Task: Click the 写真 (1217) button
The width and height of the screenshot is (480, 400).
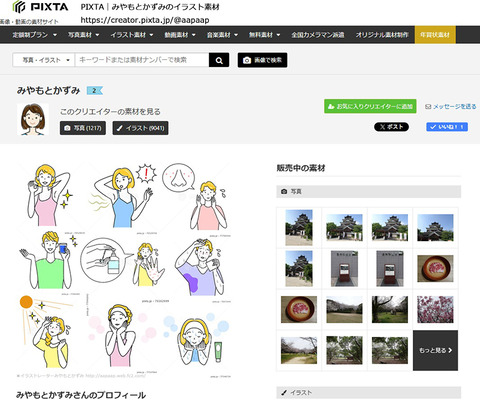Action: 83,128
